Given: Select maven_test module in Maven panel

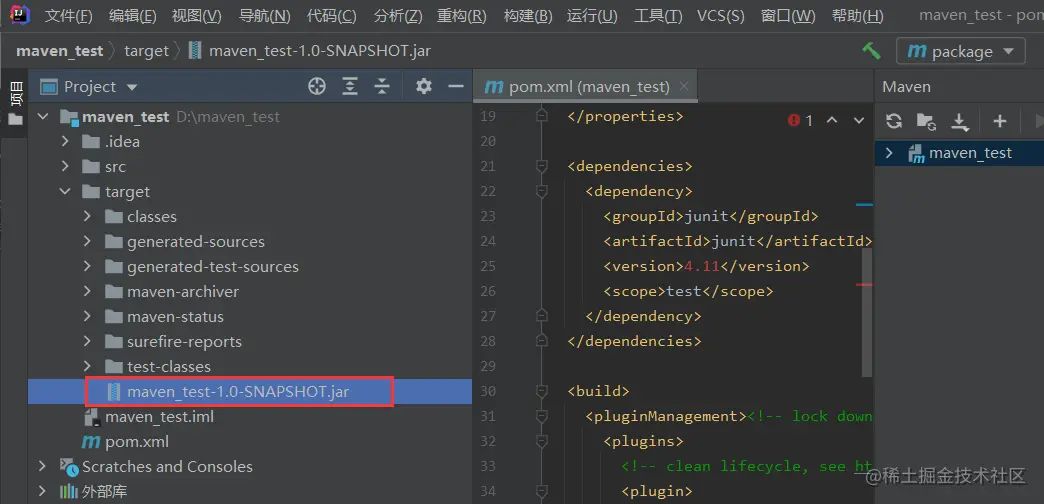Looking at the screenshot, I should (x=970, y=153).
